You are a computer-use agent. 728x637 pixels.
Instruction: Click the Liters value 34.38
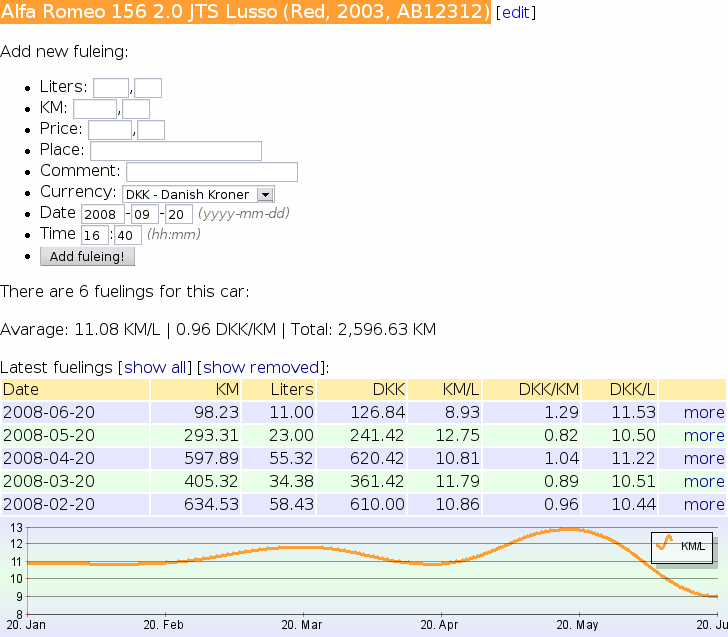click(x=292, y=481)
